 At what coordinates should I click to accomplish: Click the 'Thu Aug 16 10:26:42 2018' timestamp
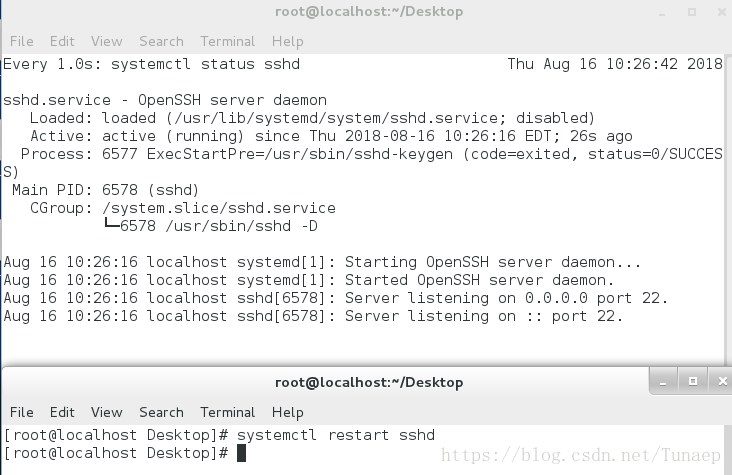(x=615, y=64)
